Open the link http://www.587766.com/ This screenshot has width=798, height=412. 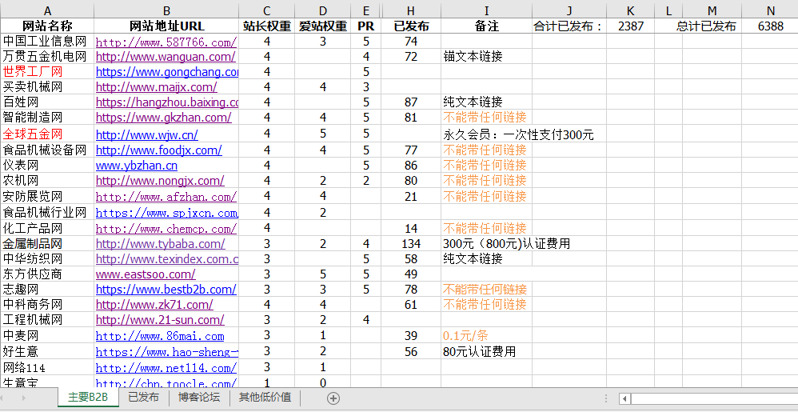[166, 42]
